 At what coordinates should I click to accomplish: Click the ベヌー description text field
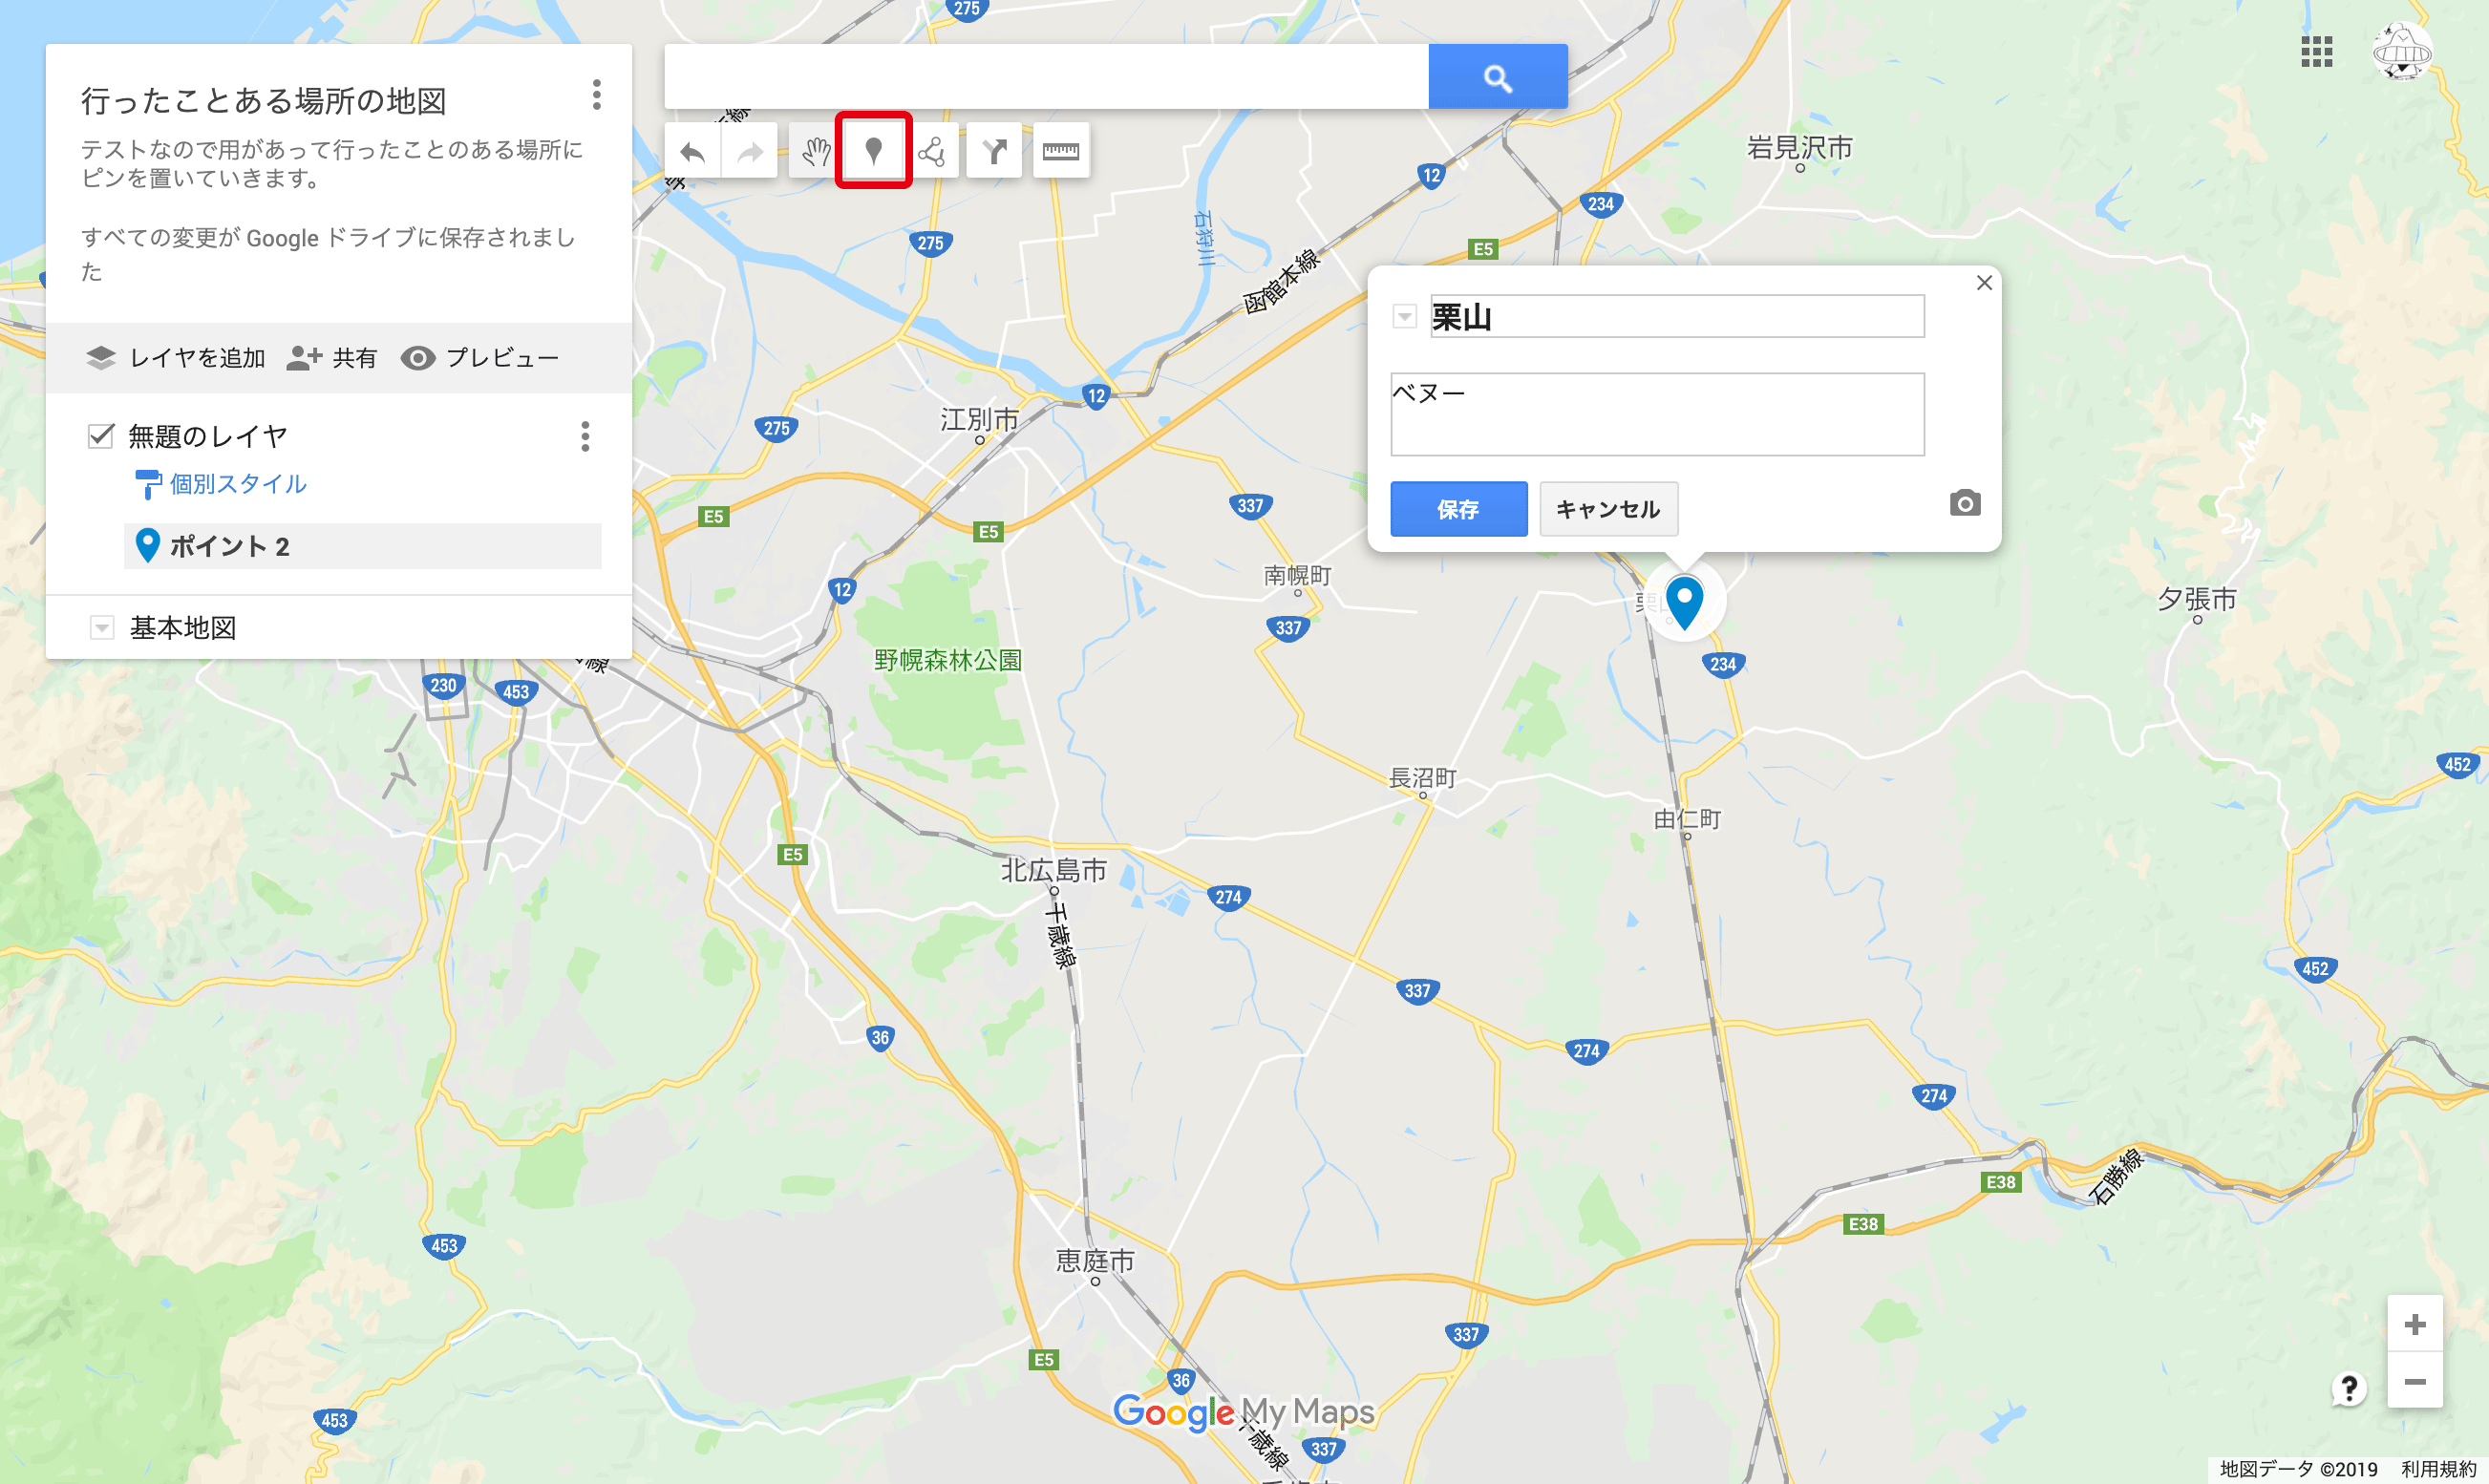[1657, 414]
